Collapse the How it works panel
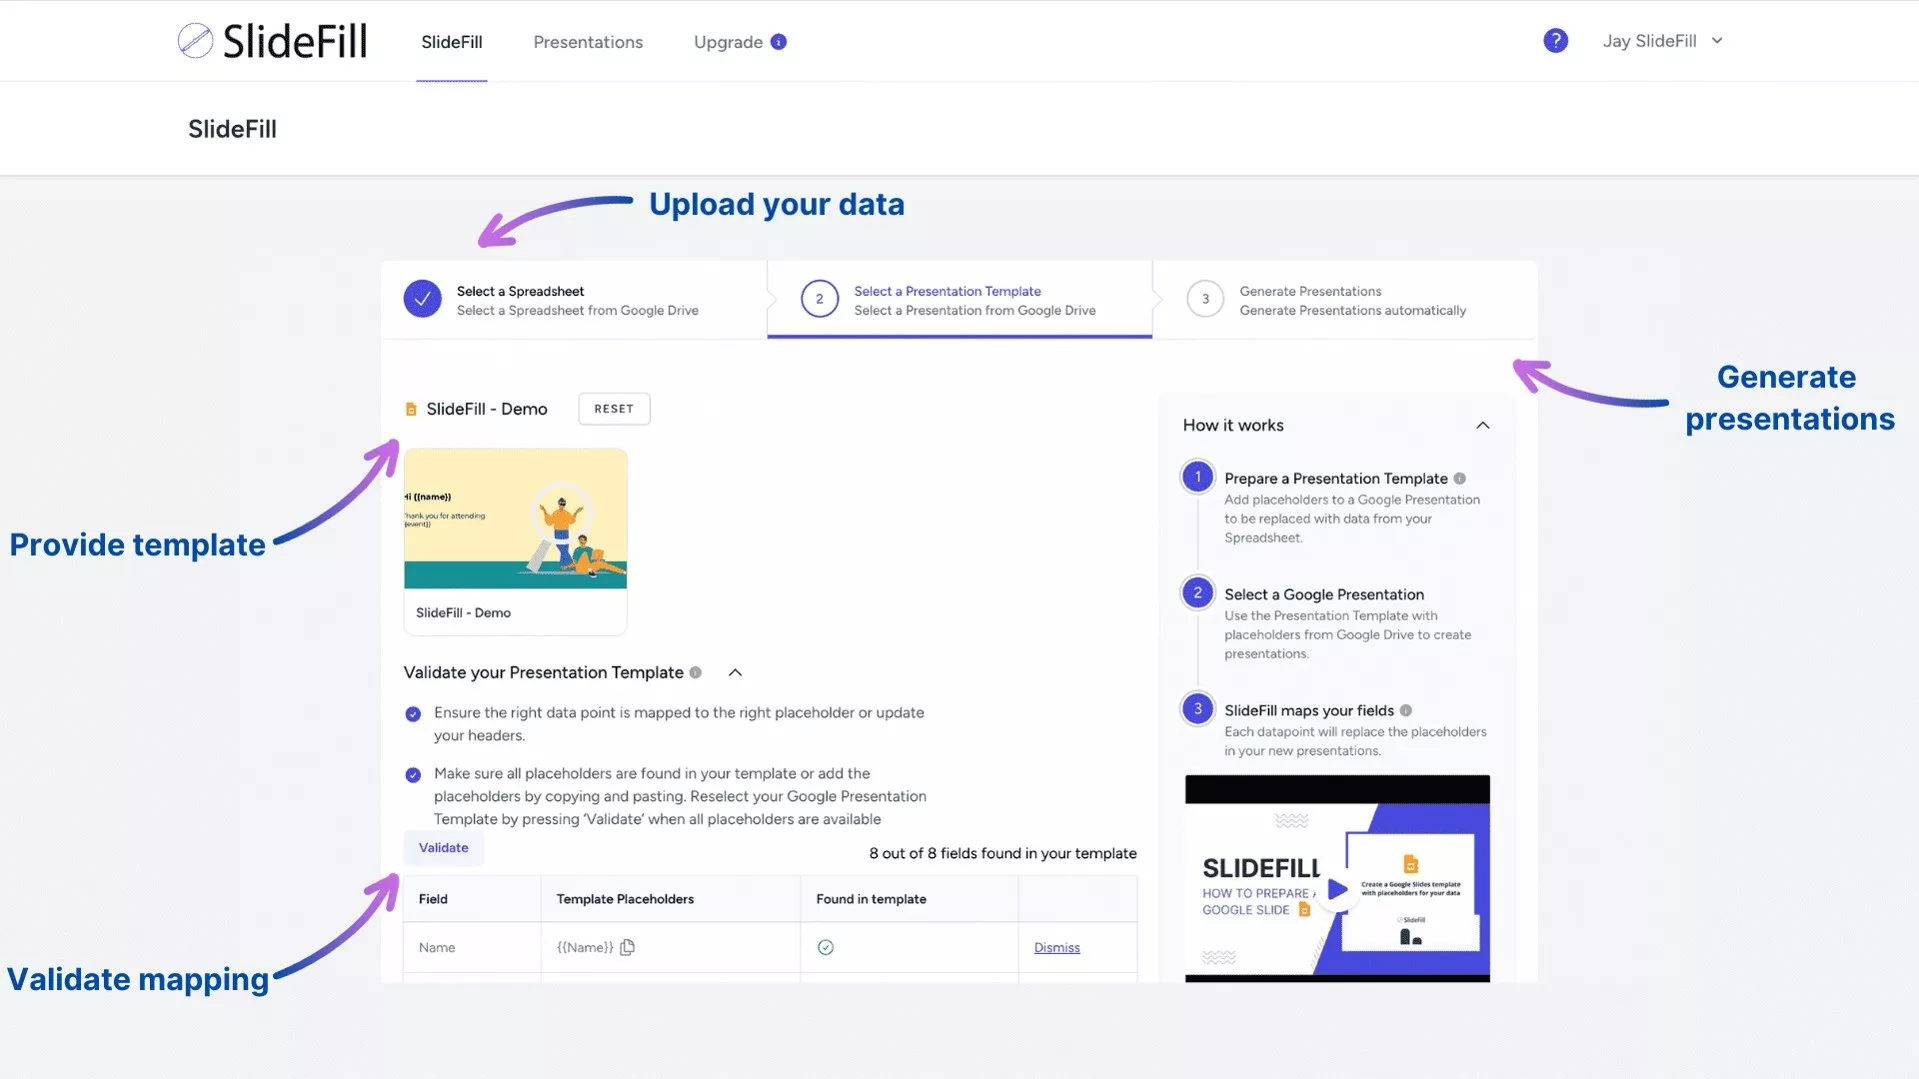 [1482, 425]
